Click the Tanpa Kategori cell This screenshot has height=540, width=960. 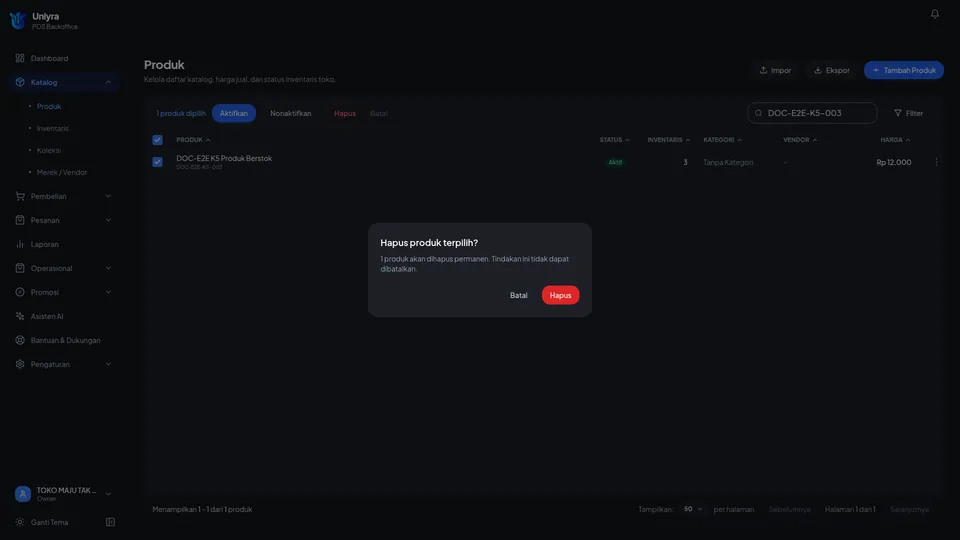pos(728,162)
